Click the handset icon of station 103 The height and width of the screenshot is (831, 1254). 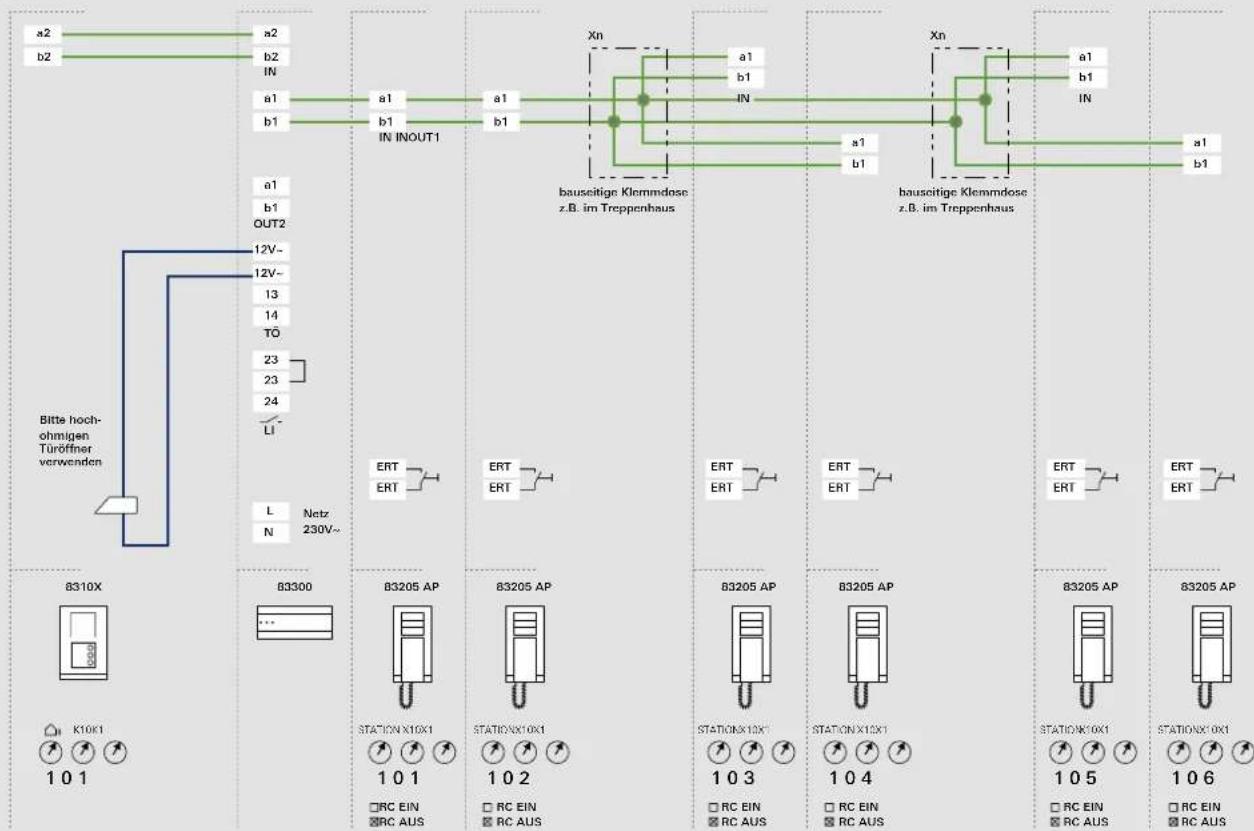(x=749, y=656)
